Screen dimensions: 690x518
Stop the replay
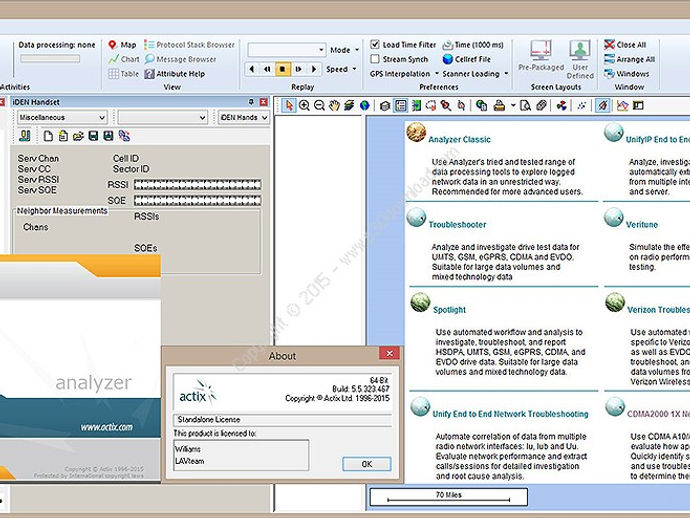pos(282,69)
